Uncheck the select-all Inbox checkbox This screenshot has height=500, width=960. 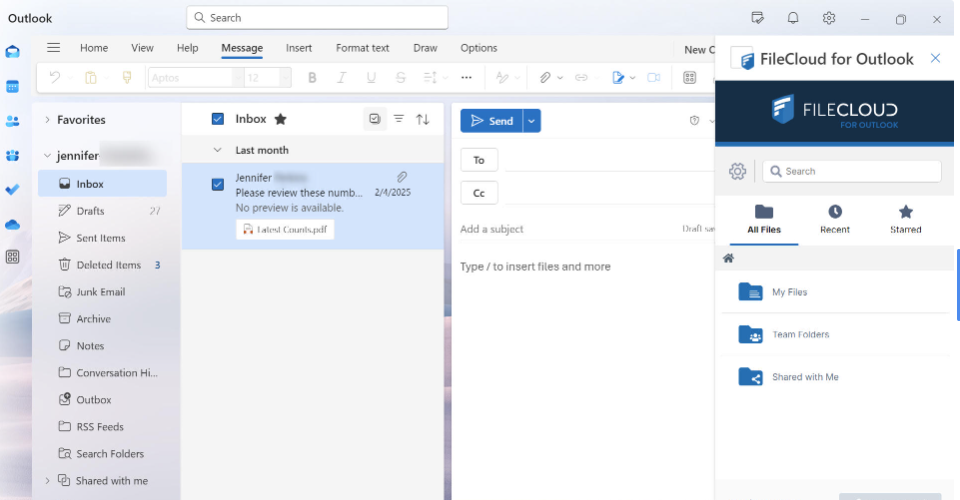pos(218,119)
